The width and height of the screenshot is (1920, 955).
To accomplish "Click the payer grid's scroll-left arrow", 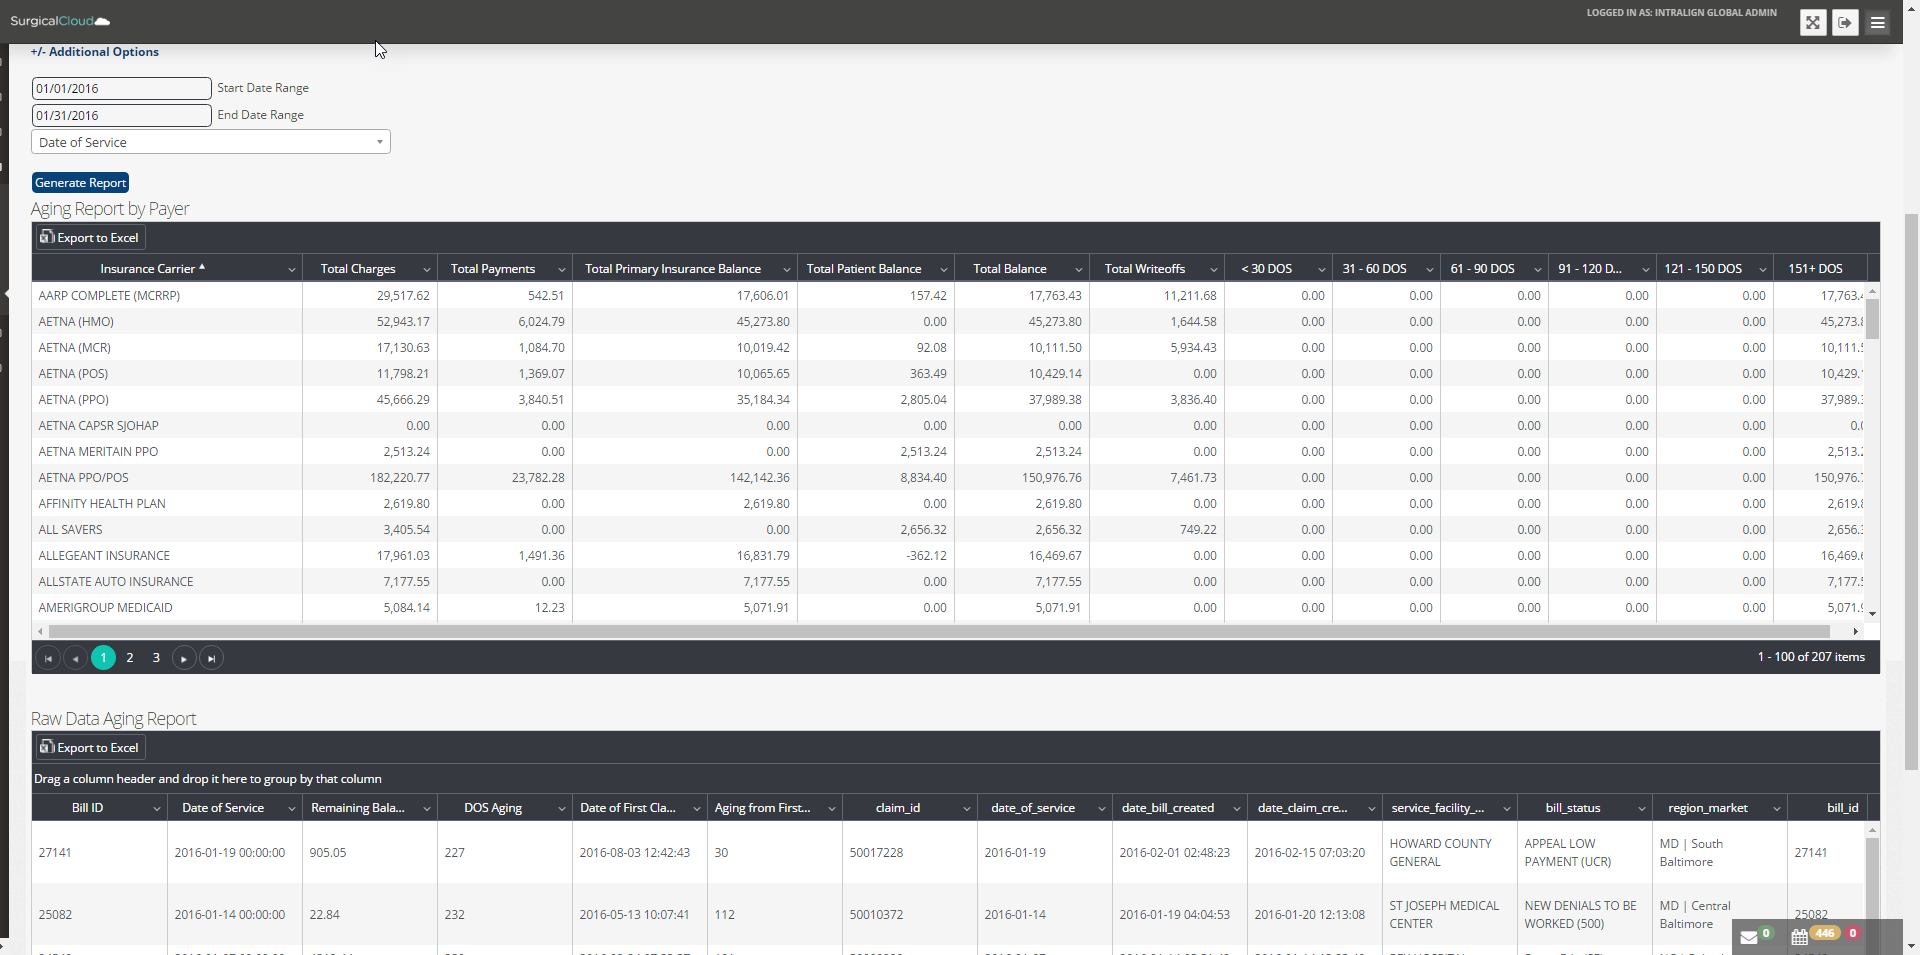I will coord(40,631).
